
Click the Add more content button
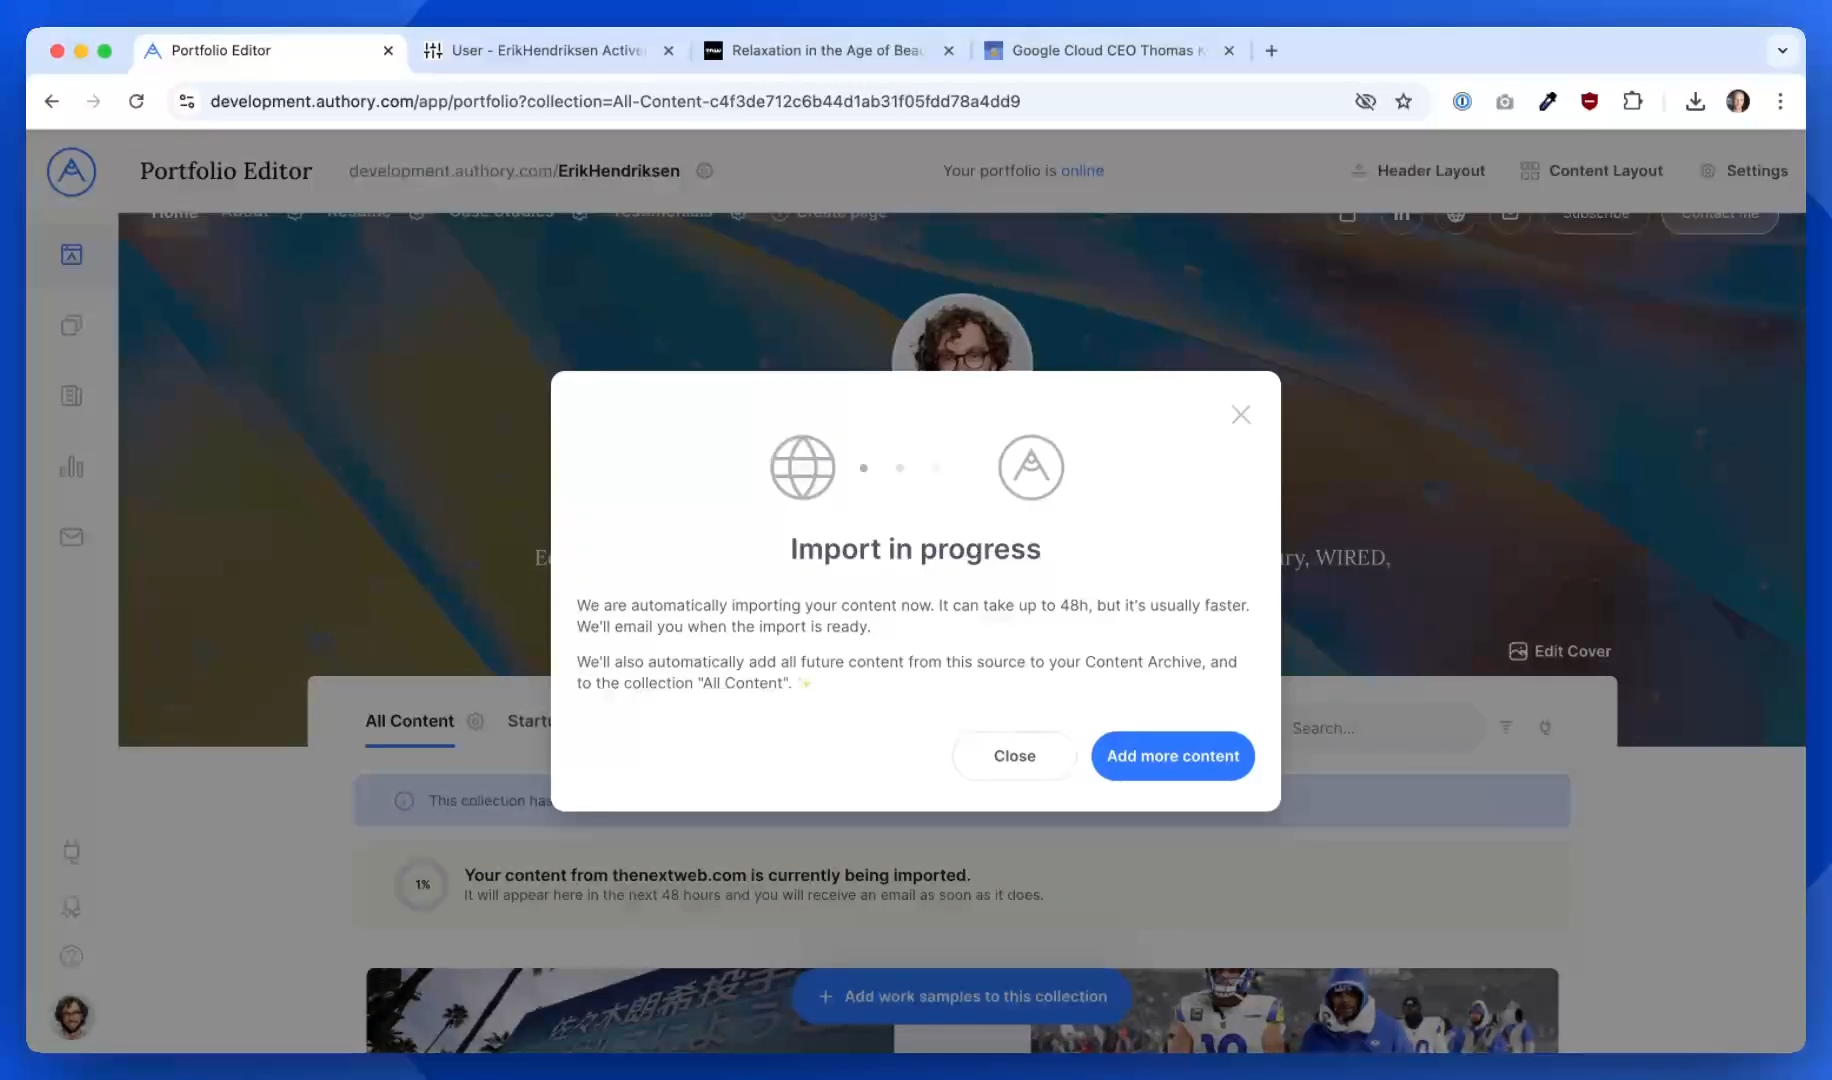pos(1172,756)
